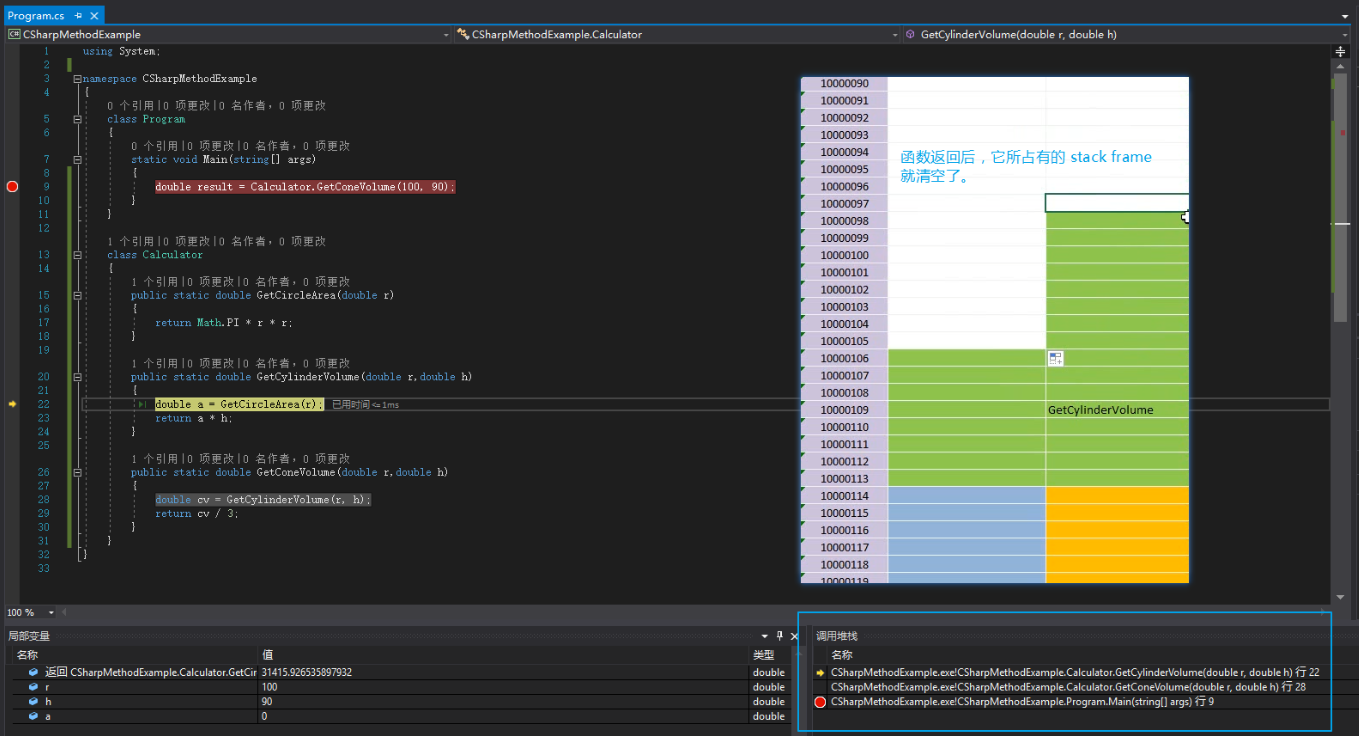Sort Locals by the 类型 column header
The height and width of the screenshot is (736, 1359).
point(772,655)
